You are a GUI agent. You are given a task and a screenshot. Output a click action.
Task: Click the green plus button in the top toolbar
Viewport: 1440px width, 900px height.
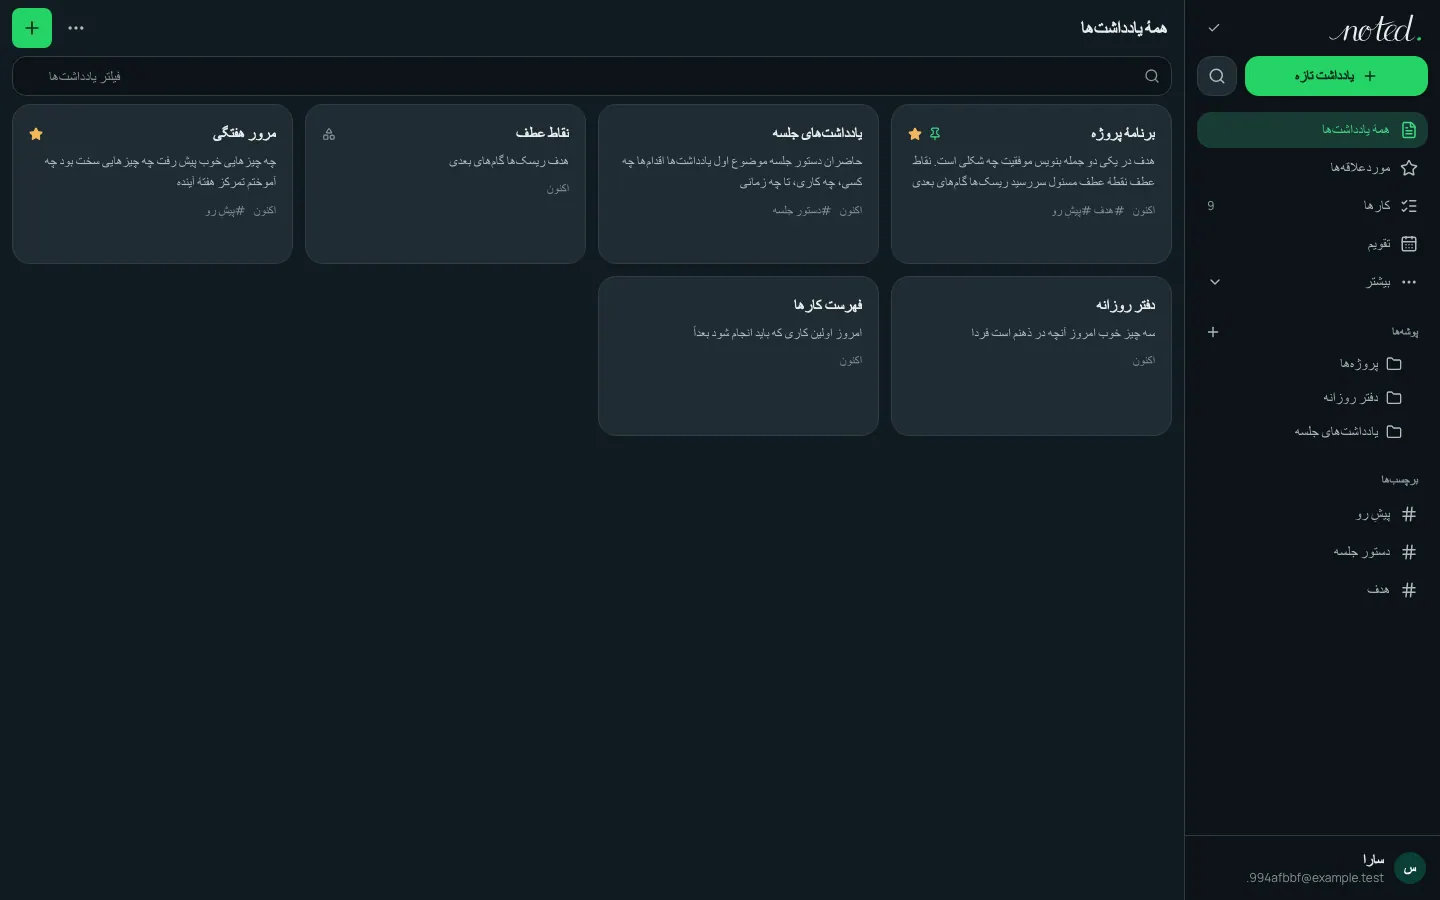coord(32,28)
